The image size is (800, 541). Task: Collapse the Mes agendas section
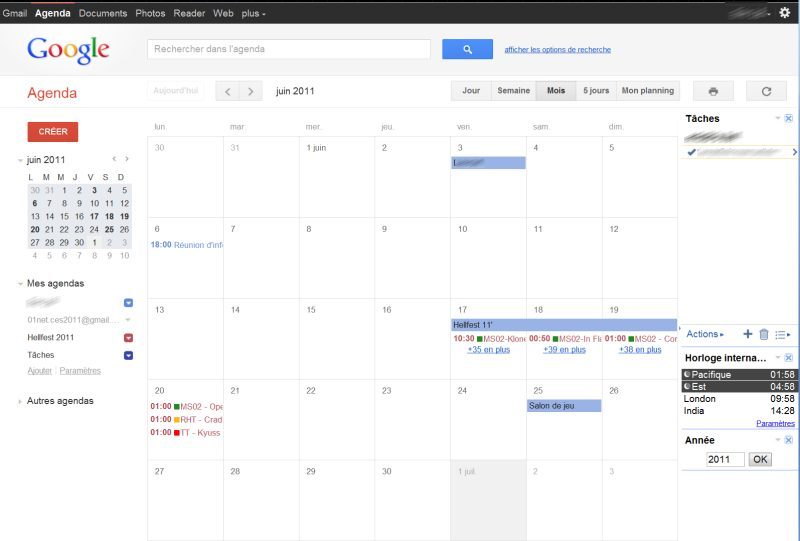(x=20, y=284)
